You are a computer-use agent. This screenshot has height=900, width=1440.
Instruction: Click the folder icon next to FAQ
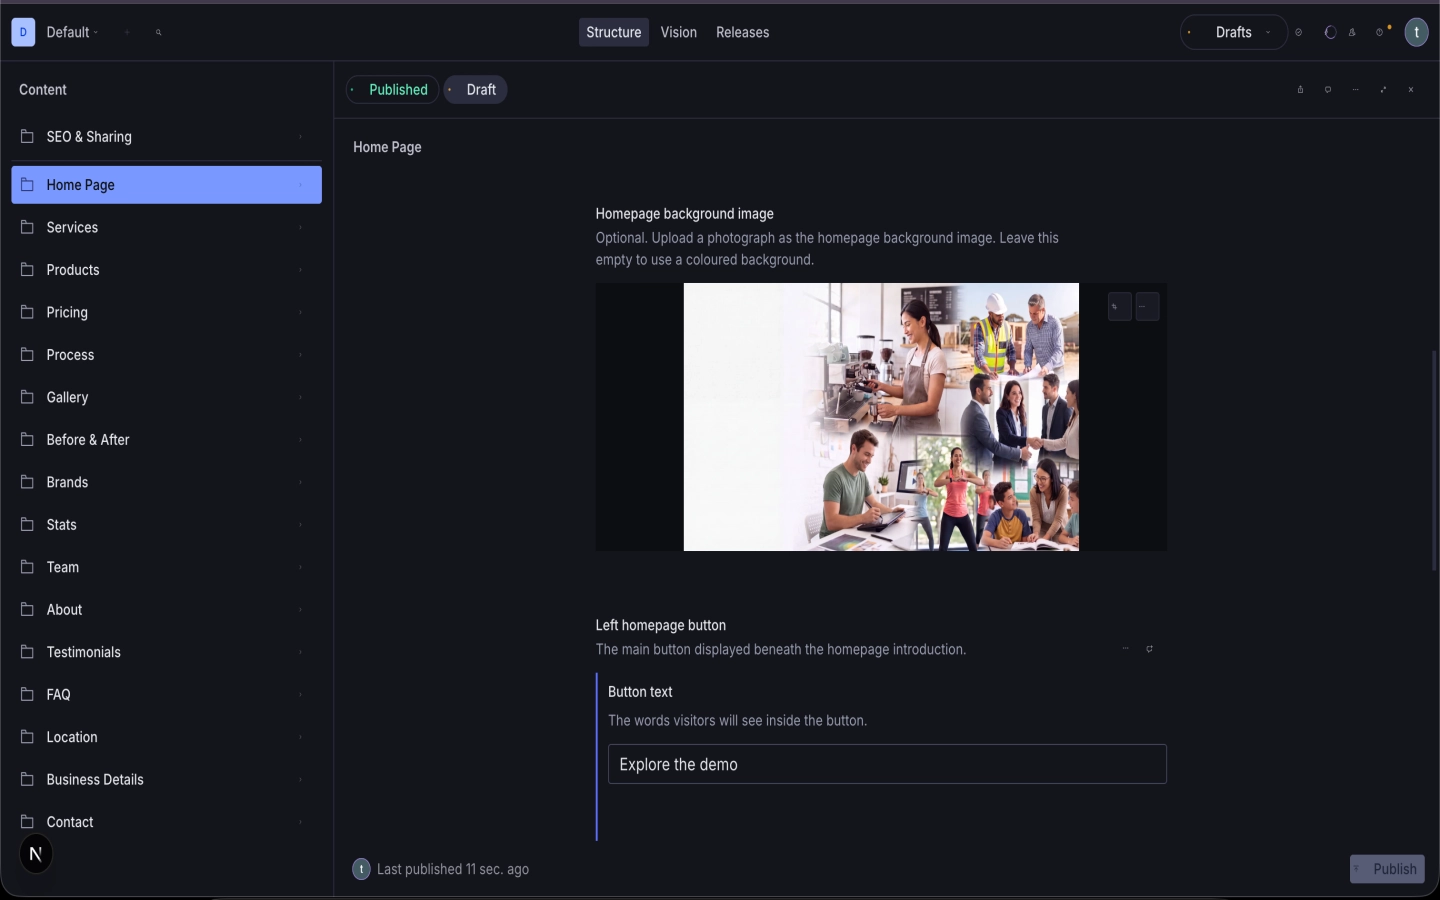click(27, 693)
